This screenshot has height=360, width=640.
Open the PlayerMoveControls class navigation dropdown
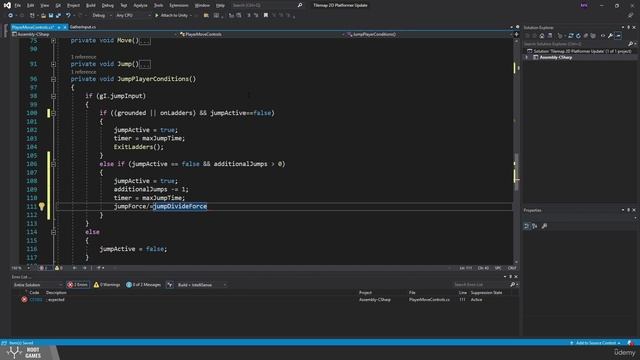coord(261,34)
